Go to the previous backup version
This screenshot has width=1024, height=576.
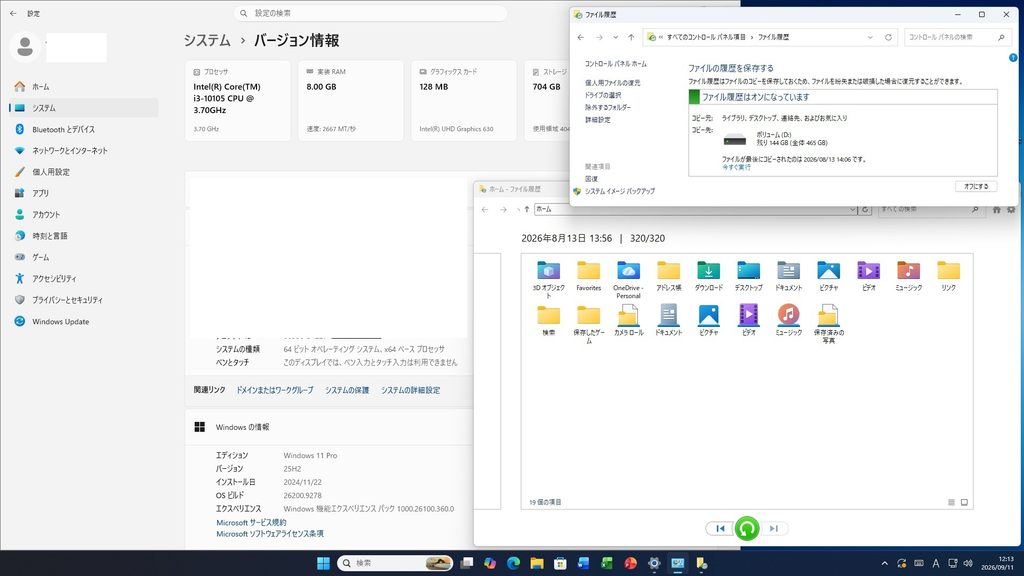pos(720,528)
